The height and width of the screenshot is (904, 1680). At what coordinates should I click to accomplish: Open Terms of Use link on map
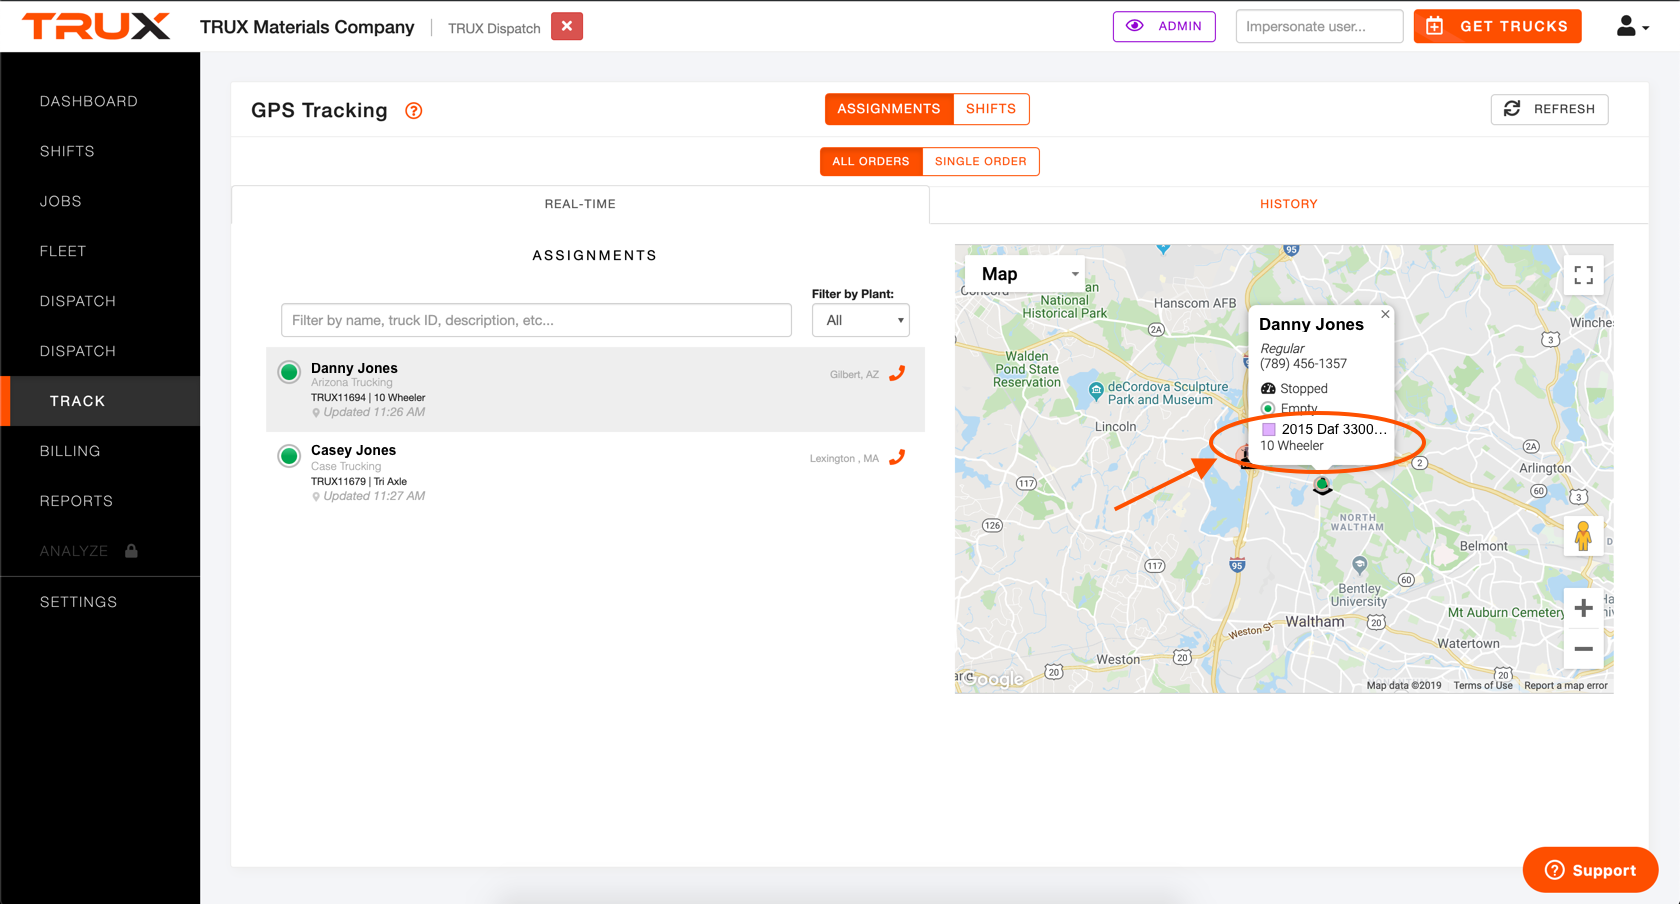pos(1483,686)
